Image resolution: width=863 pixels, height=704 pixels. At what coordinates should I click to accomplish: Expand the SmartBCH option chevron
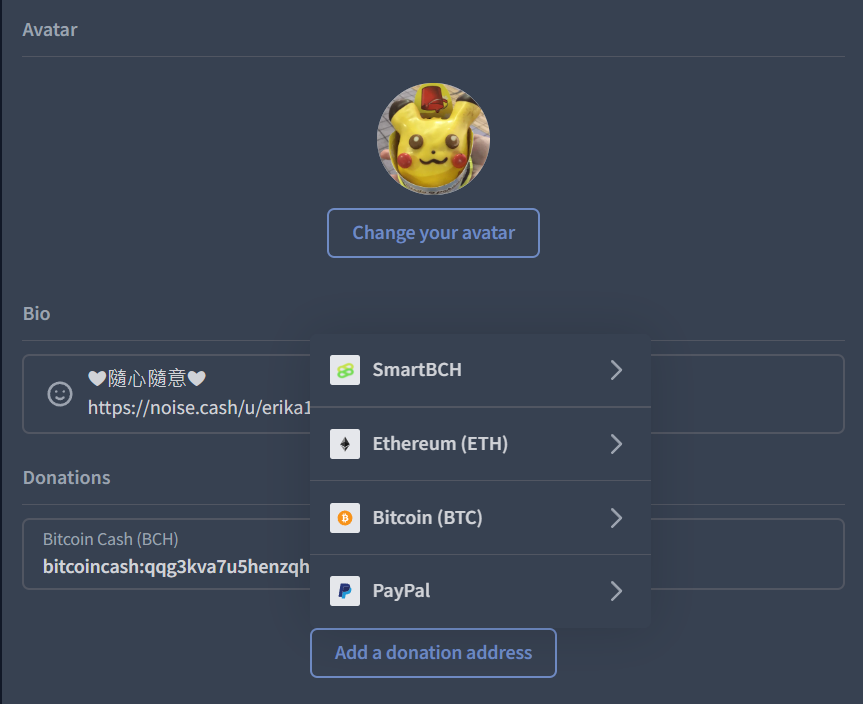[616, 370]
